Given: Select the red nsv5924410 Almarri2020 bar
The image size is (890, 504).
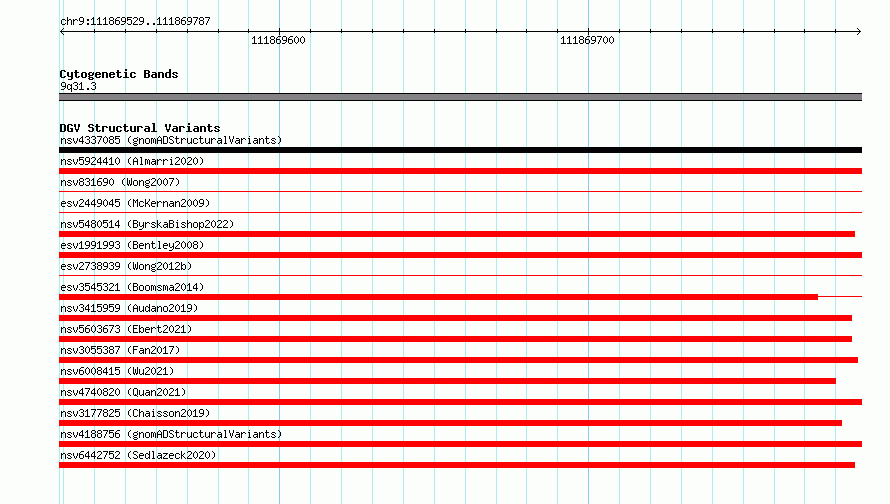Looking at the screenshot, I should click(460, 171).
